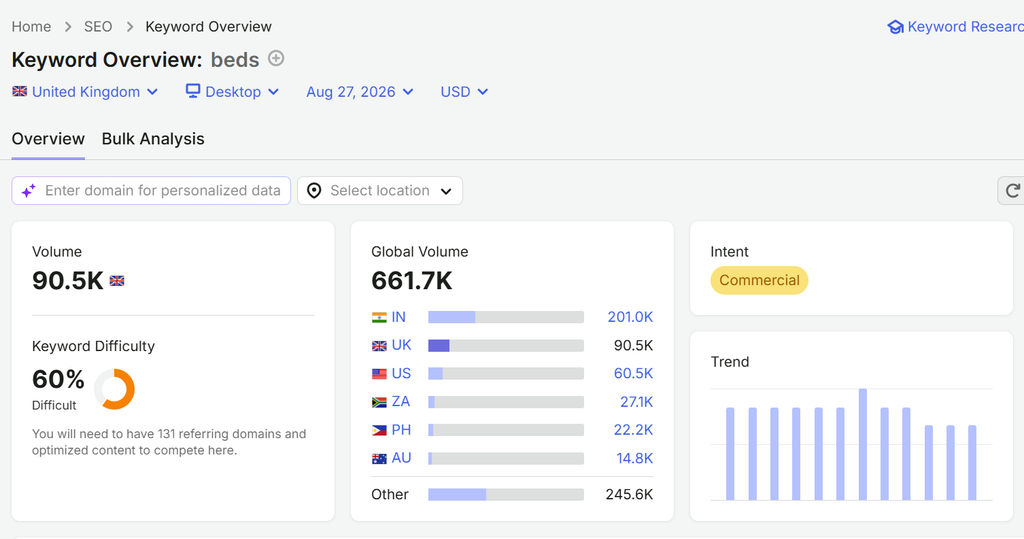
Task: Click the Keyword Research graduation cap icon
Action: [895, 27]
